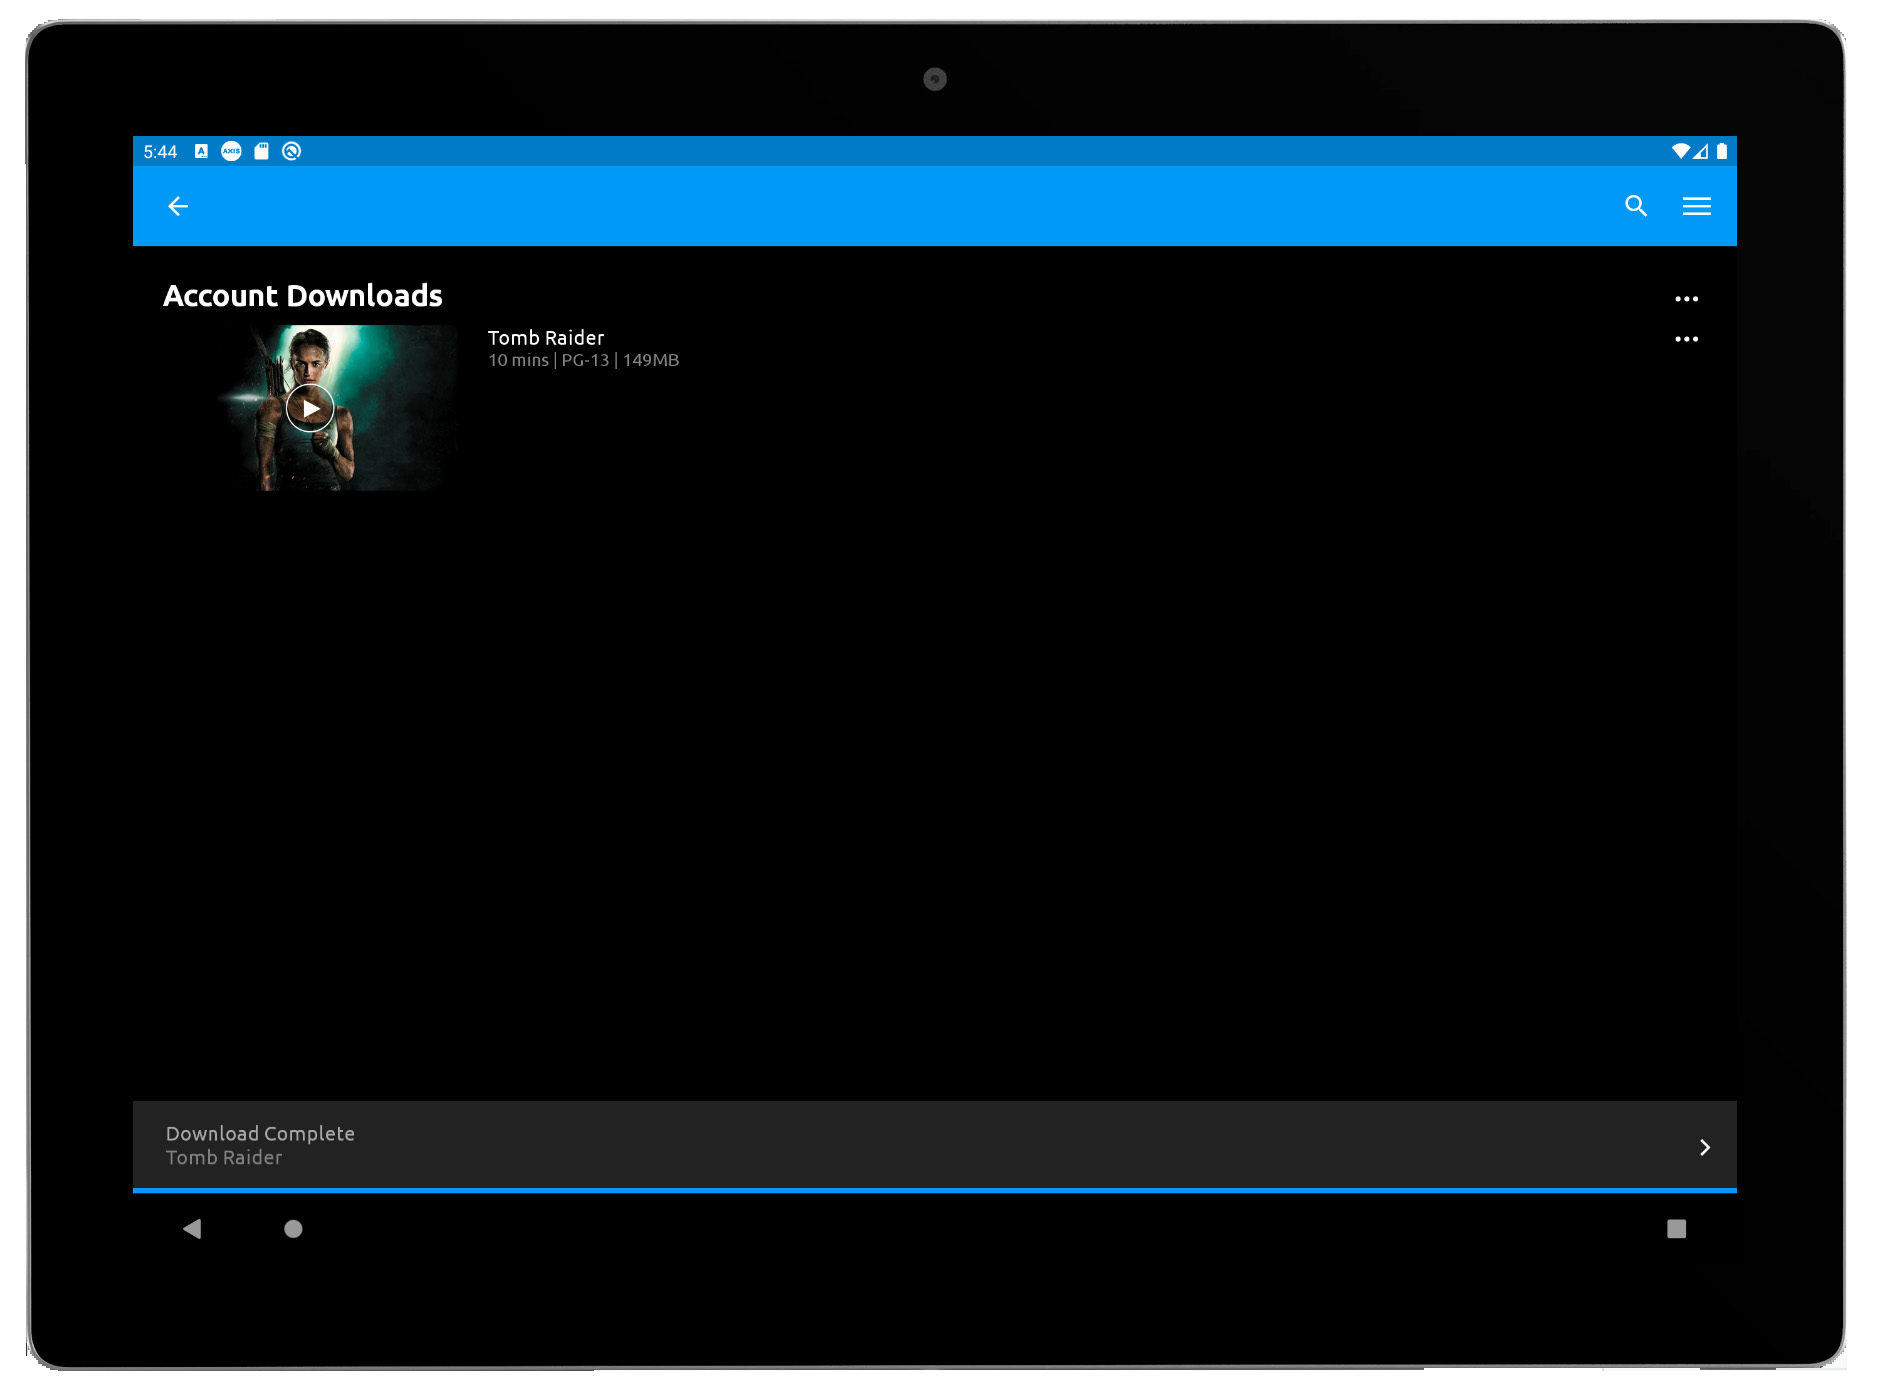Tap Android recent apps square button
This screenshot has height=1394, width=1880.
tap(1677, 1229)
